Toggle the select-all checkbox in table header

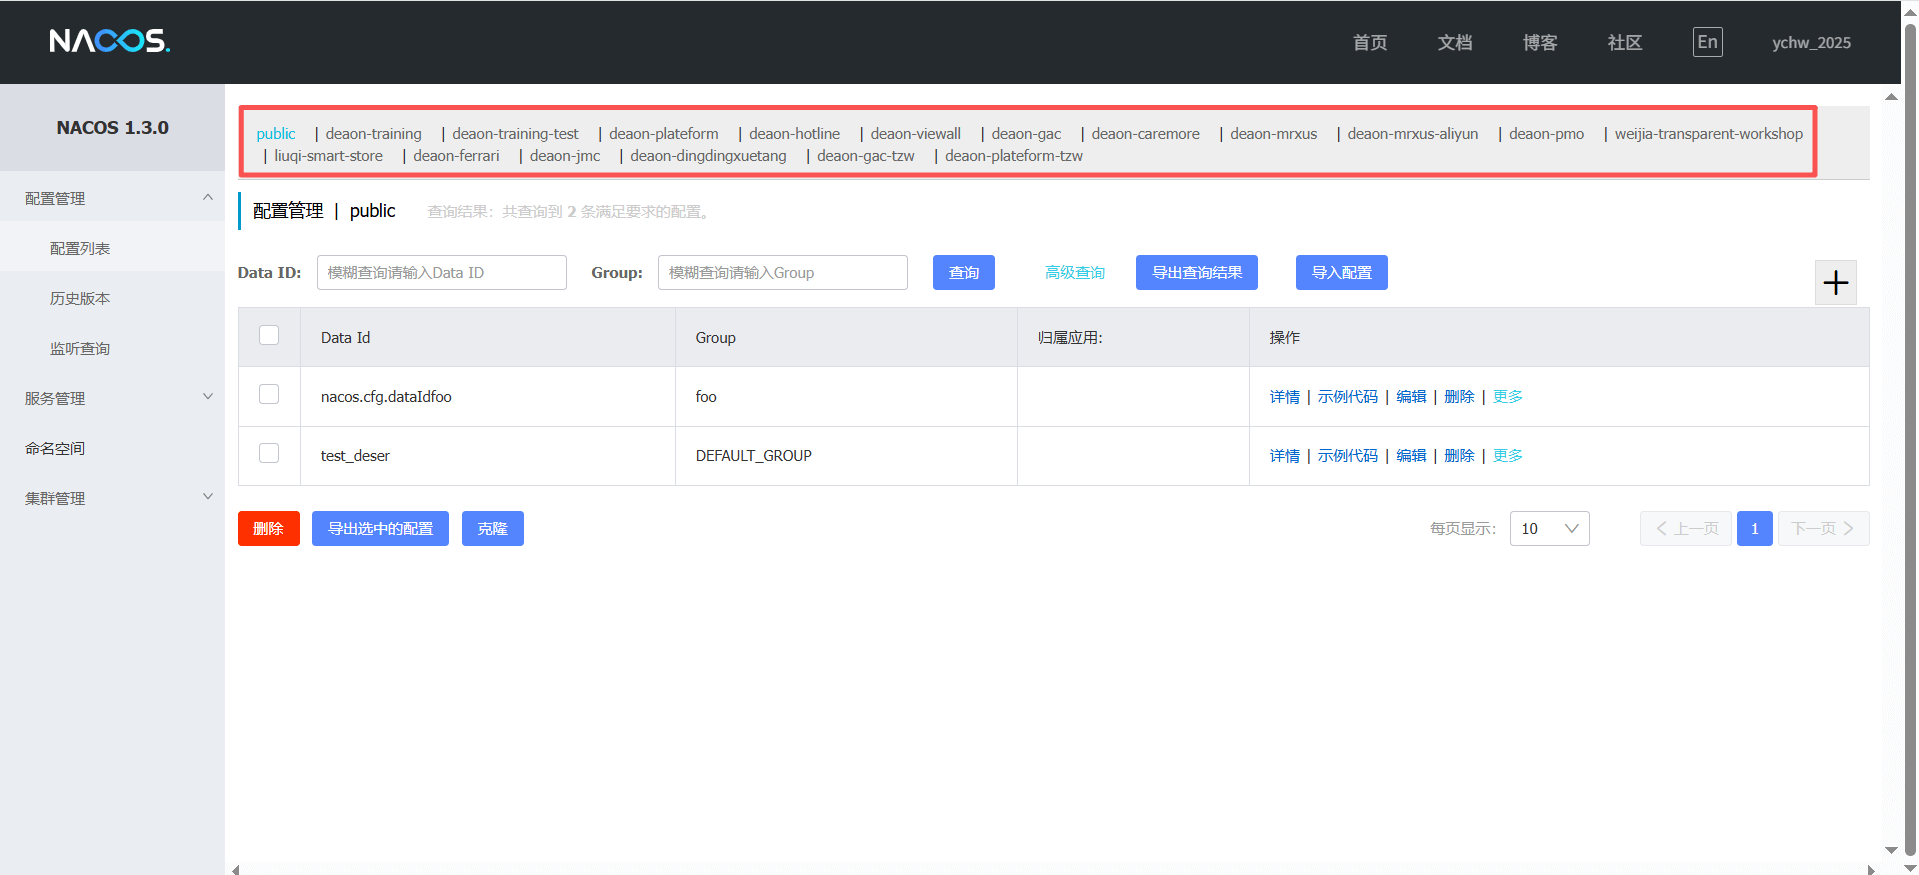(x=269, y=336)
